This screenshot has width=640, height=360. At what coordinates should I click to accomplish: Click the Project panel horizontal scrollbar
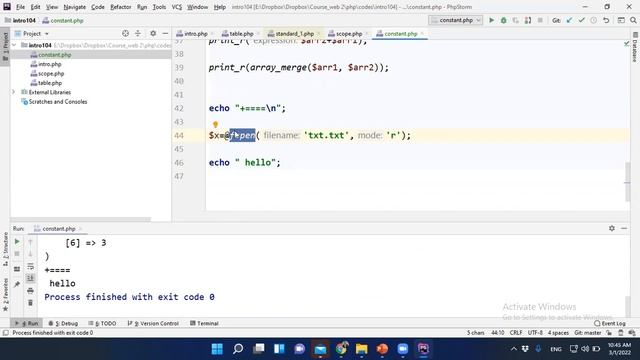click(81, 219)
